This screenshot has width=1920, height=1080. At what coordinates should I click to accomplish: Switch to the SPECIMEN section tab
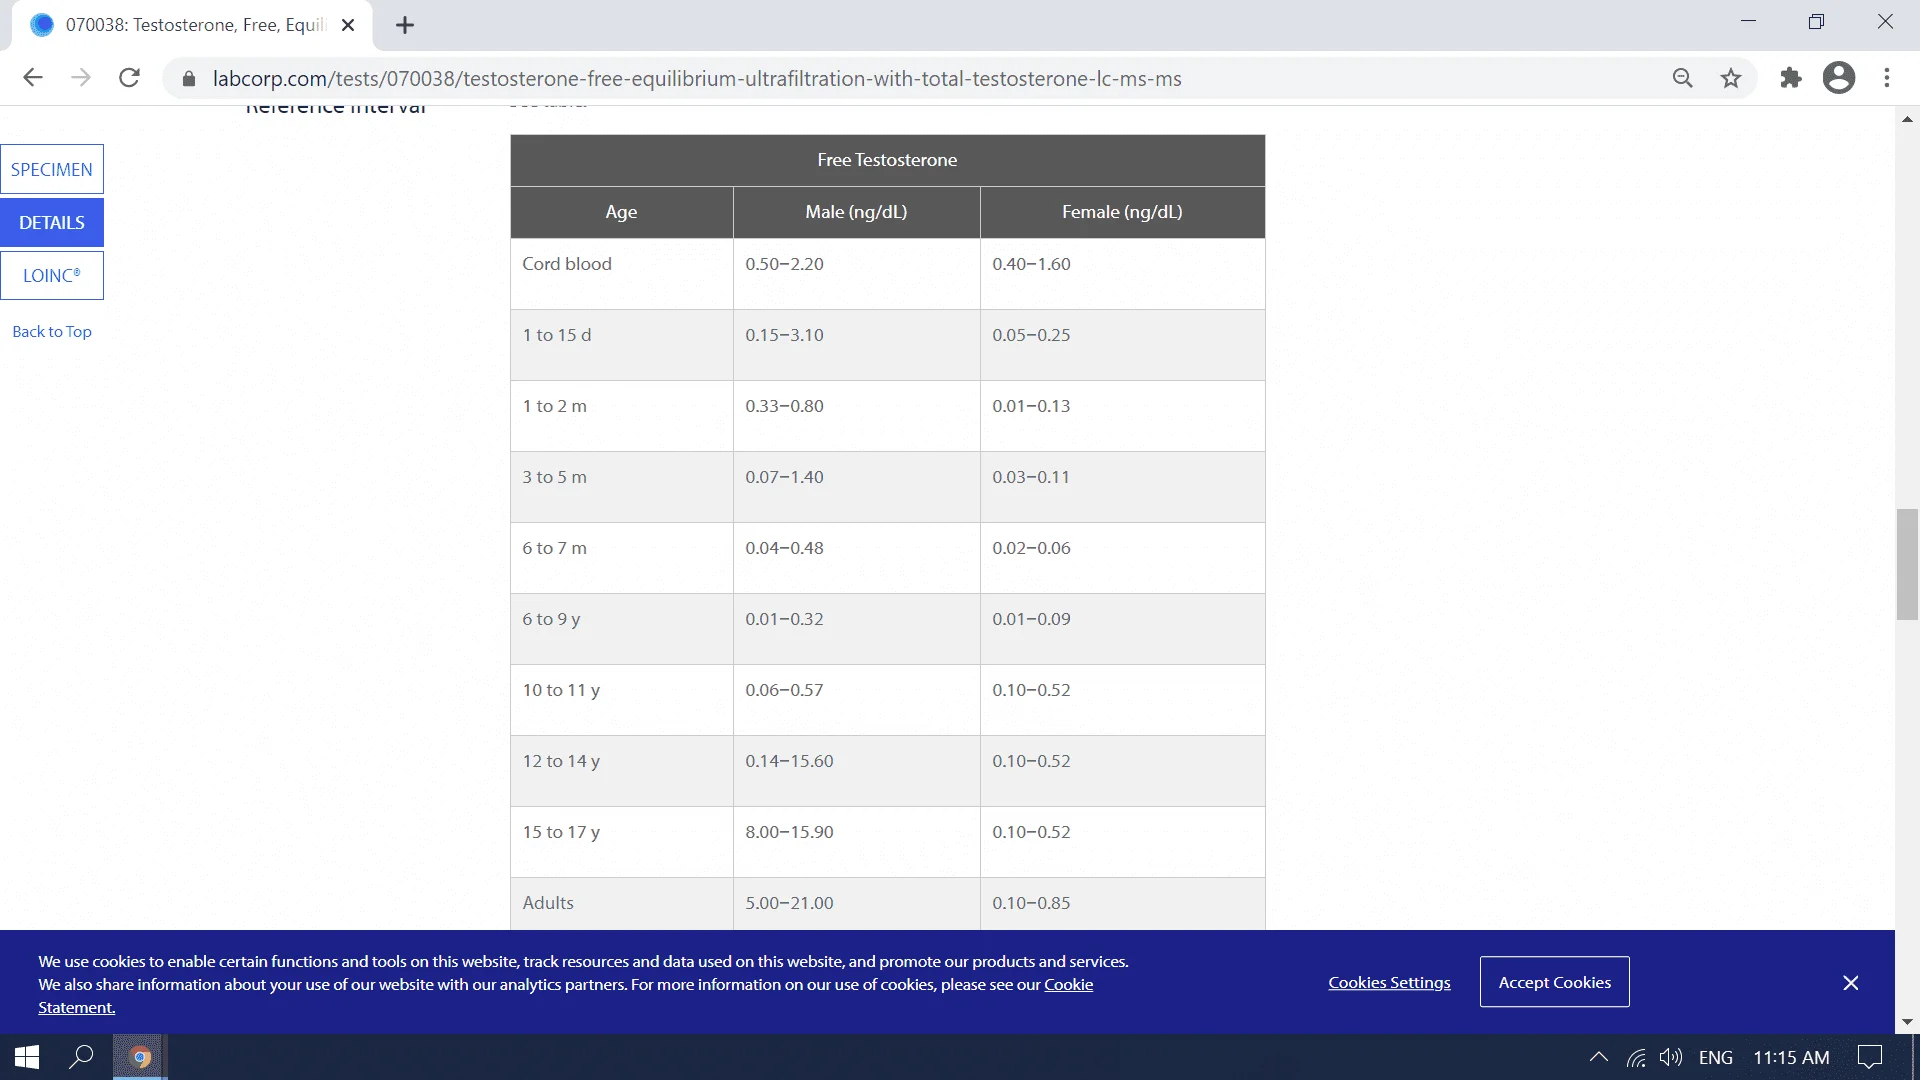coord(52,169)
